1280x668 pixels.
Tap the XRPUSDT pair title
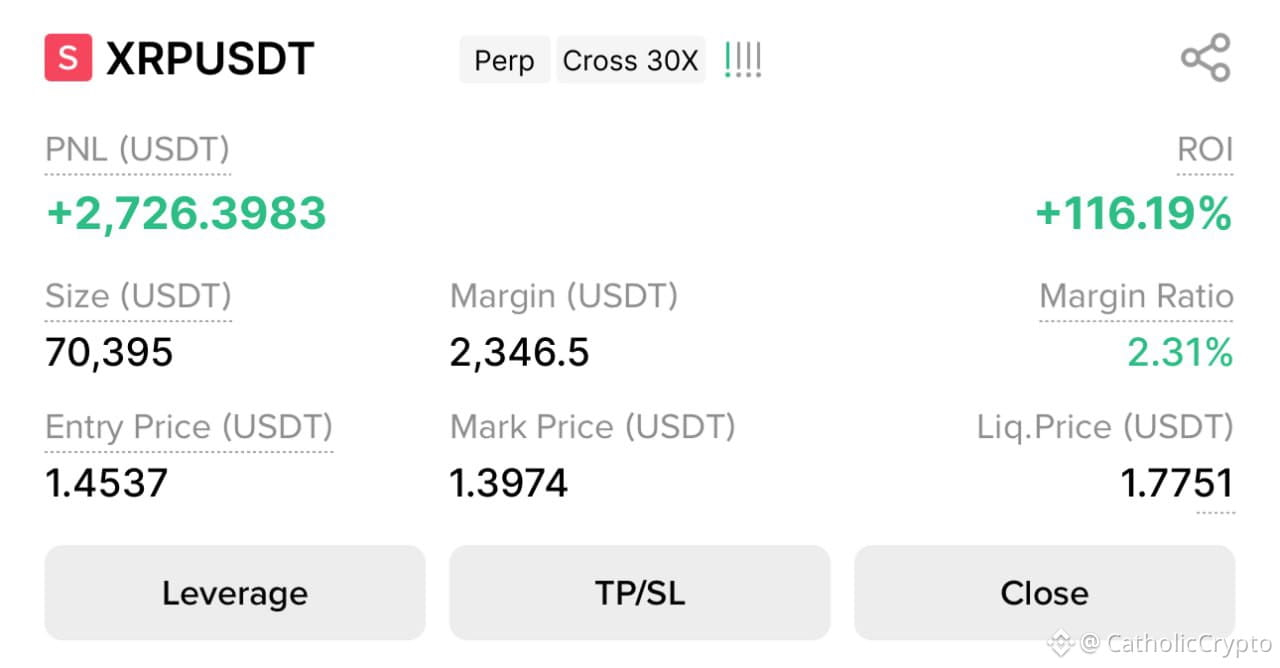(210, 59)
